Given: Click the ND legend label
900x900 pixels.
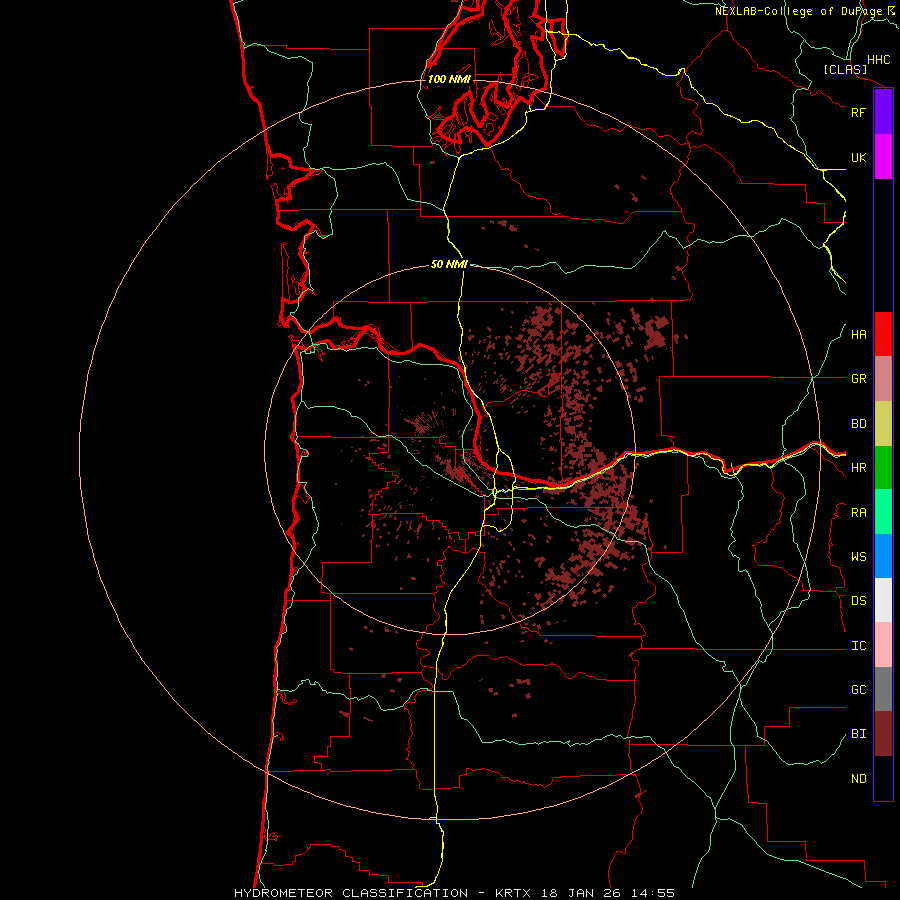Looking at the screenshot, I should point(858,779).
